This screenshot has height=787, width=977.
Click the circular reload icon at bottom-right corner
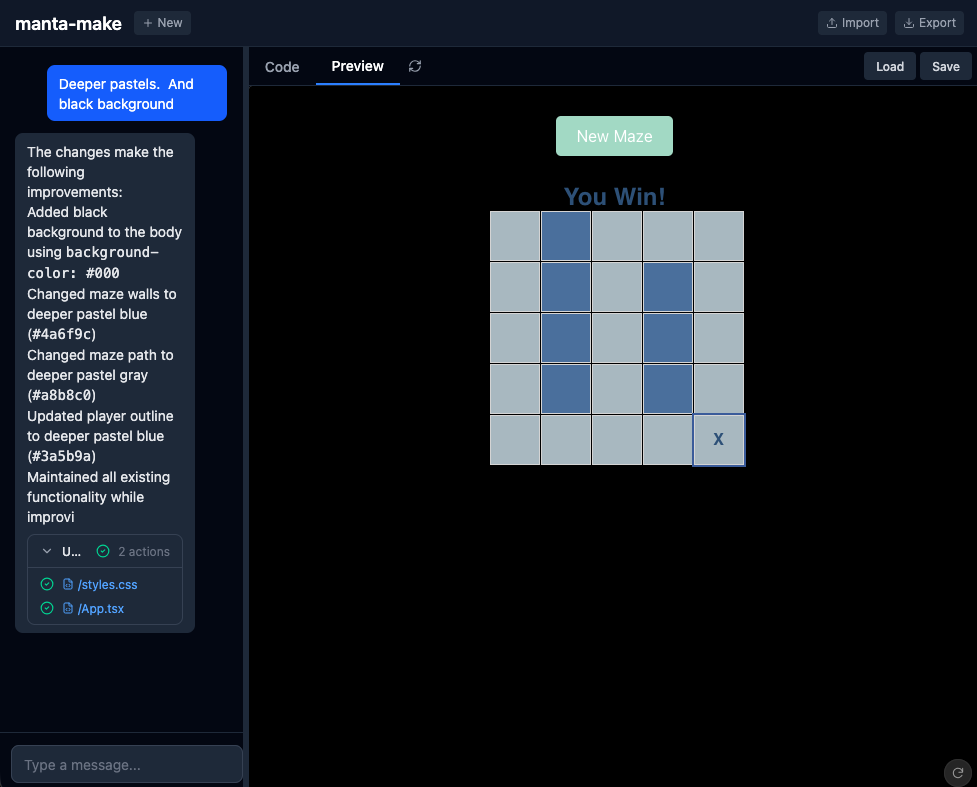coord(957,772)
